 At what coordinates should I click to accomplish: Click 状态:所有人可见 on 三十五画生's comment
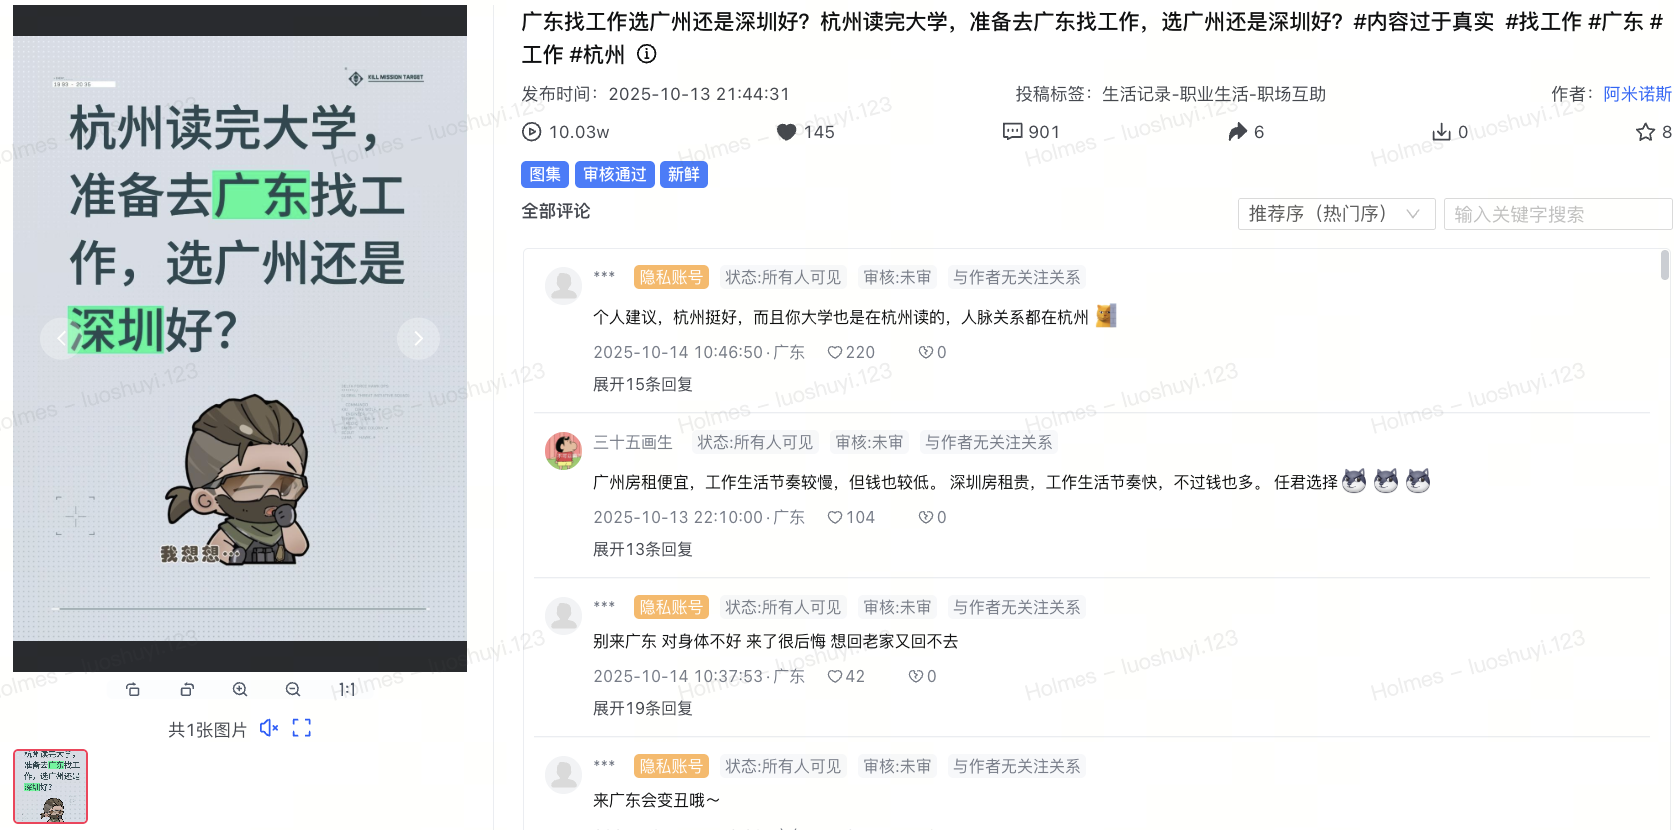pos(755,442)
